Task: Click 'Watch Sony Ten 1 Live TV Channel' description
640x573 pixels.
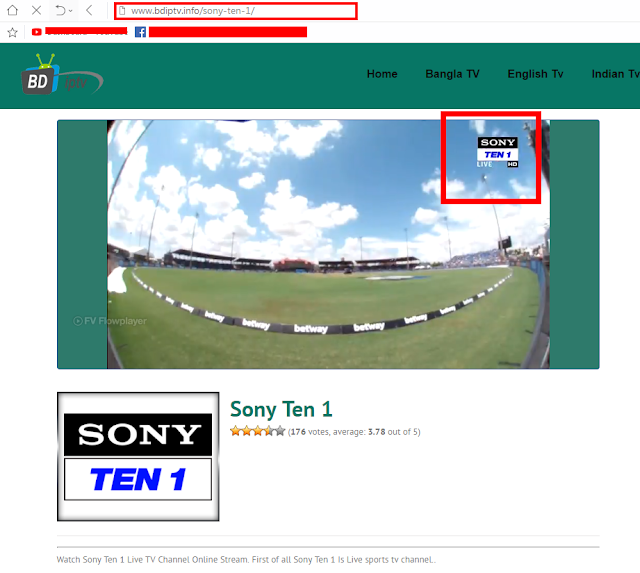Action: [246, 560]
